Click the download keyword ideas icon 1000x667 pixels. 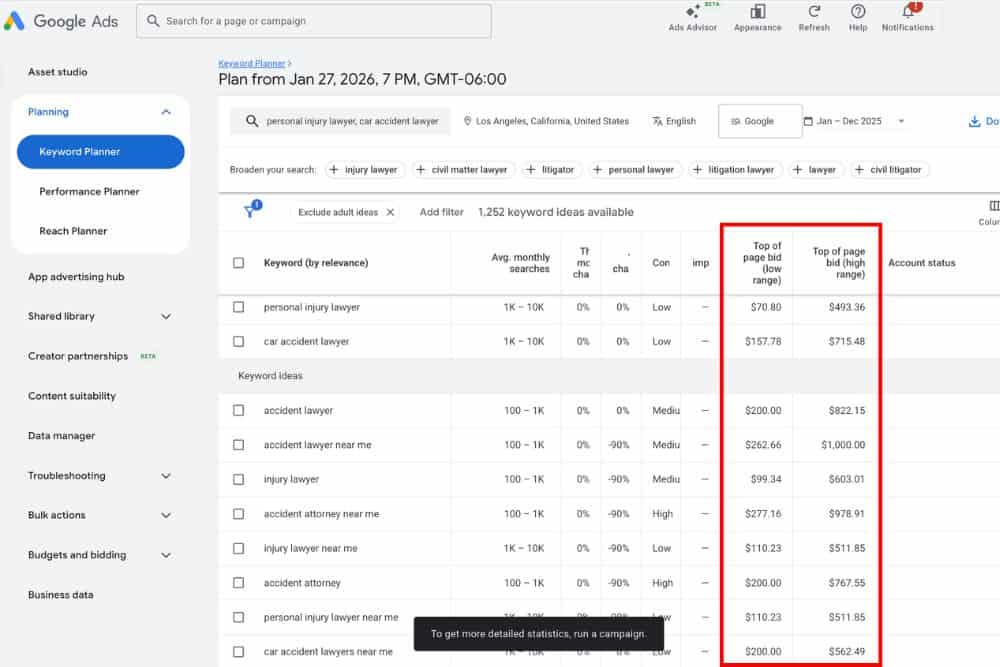tap(975, 121)
